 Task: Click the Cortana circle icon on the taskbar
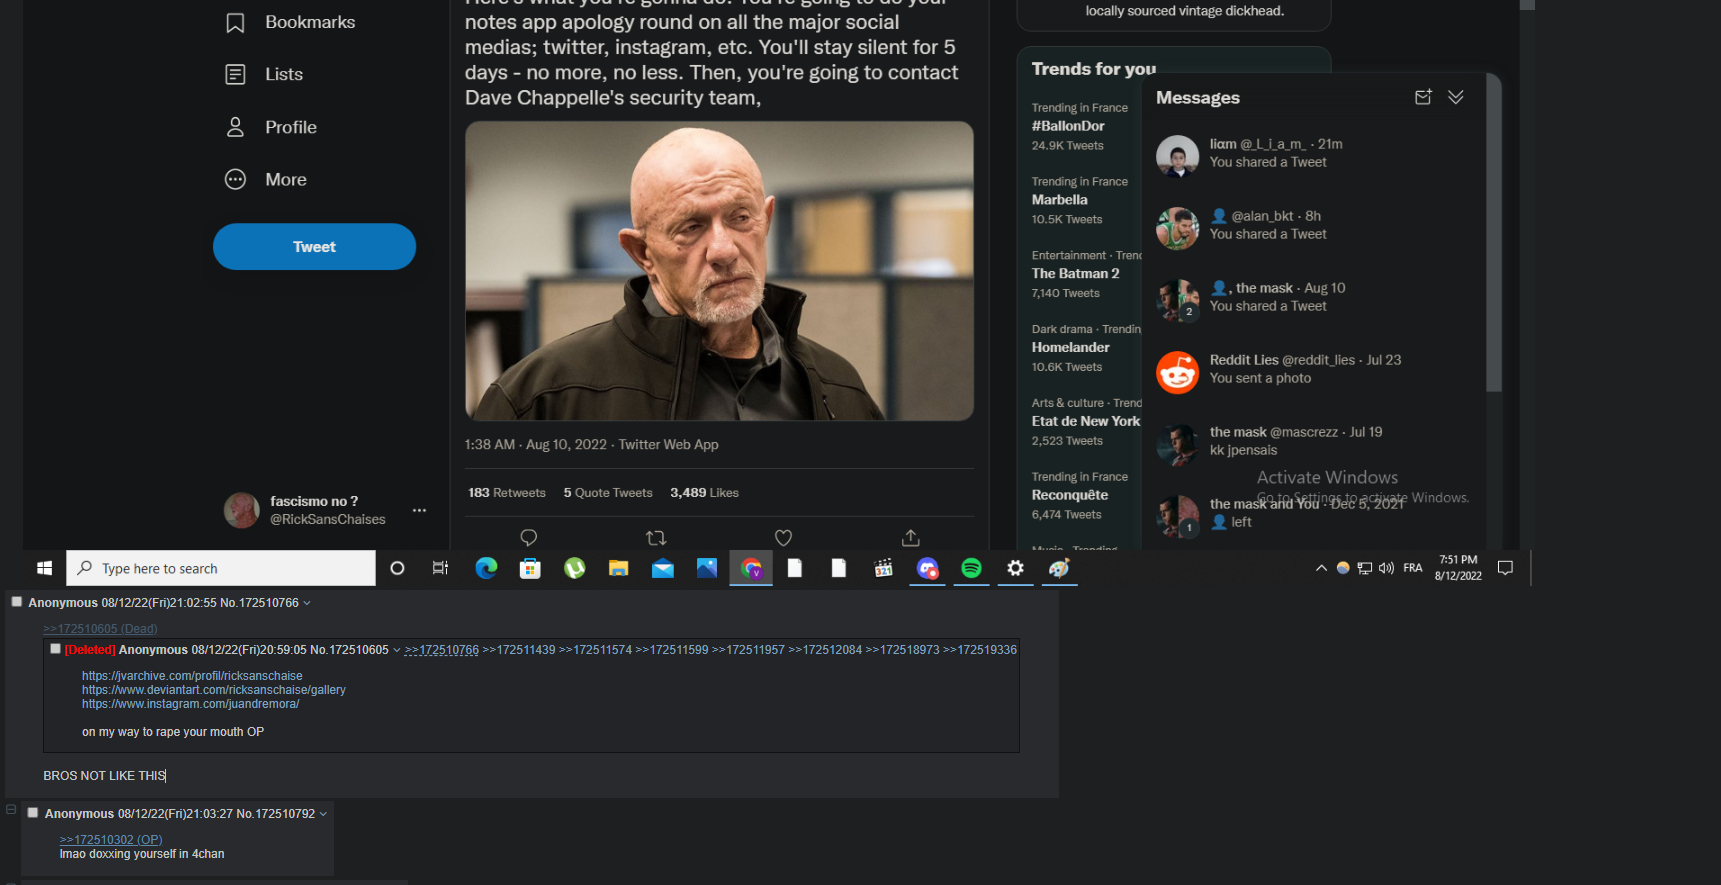point(397,568)
